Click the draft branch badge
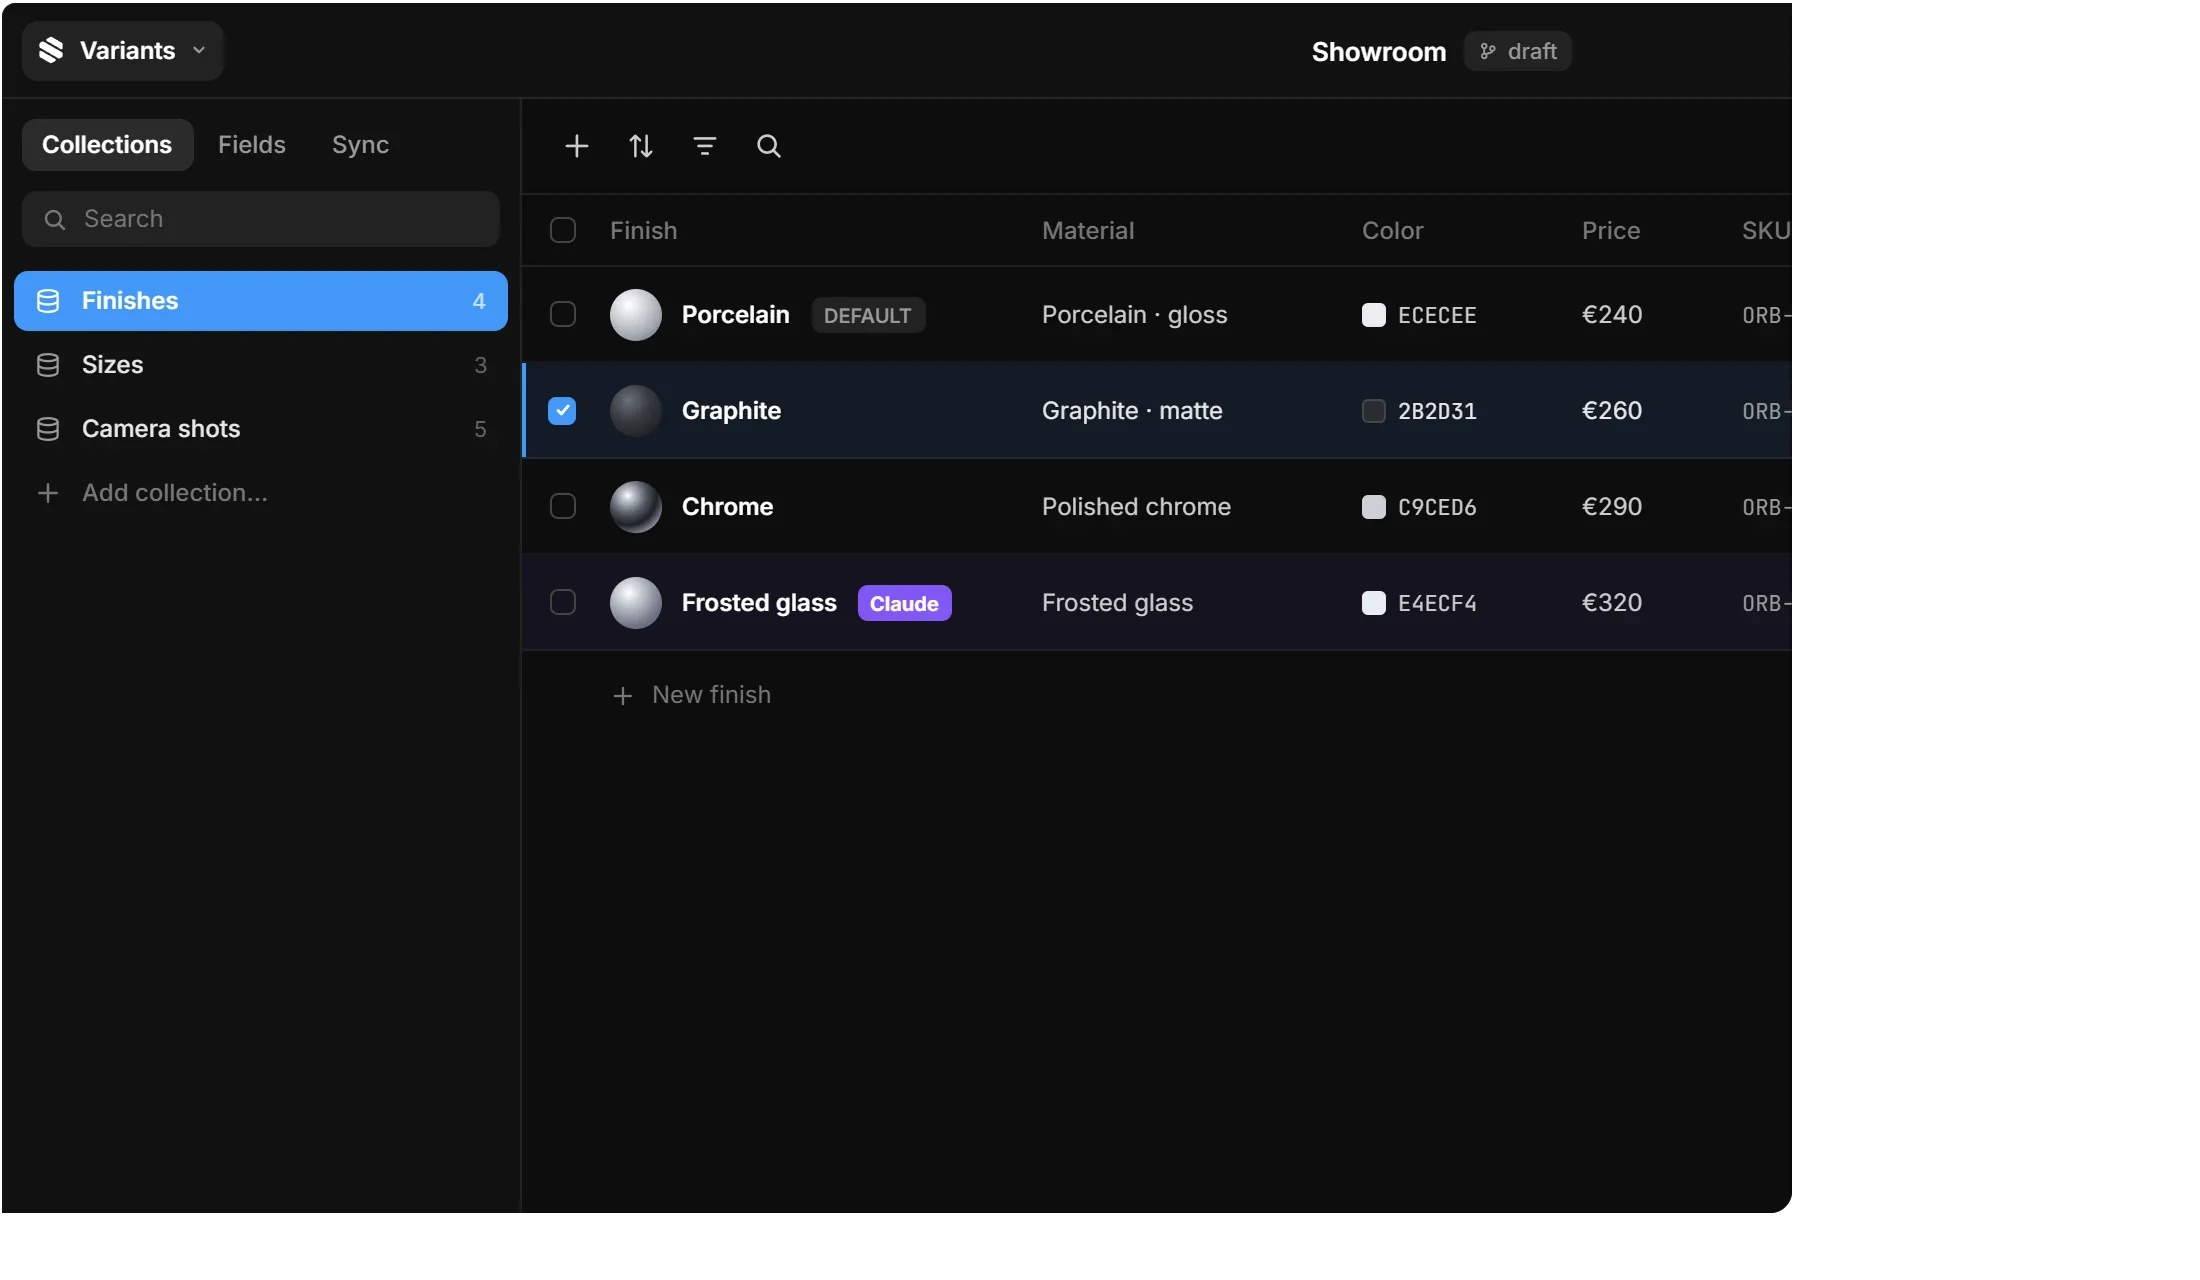Viewport: 2200px width, 1280px height. 1518,51
